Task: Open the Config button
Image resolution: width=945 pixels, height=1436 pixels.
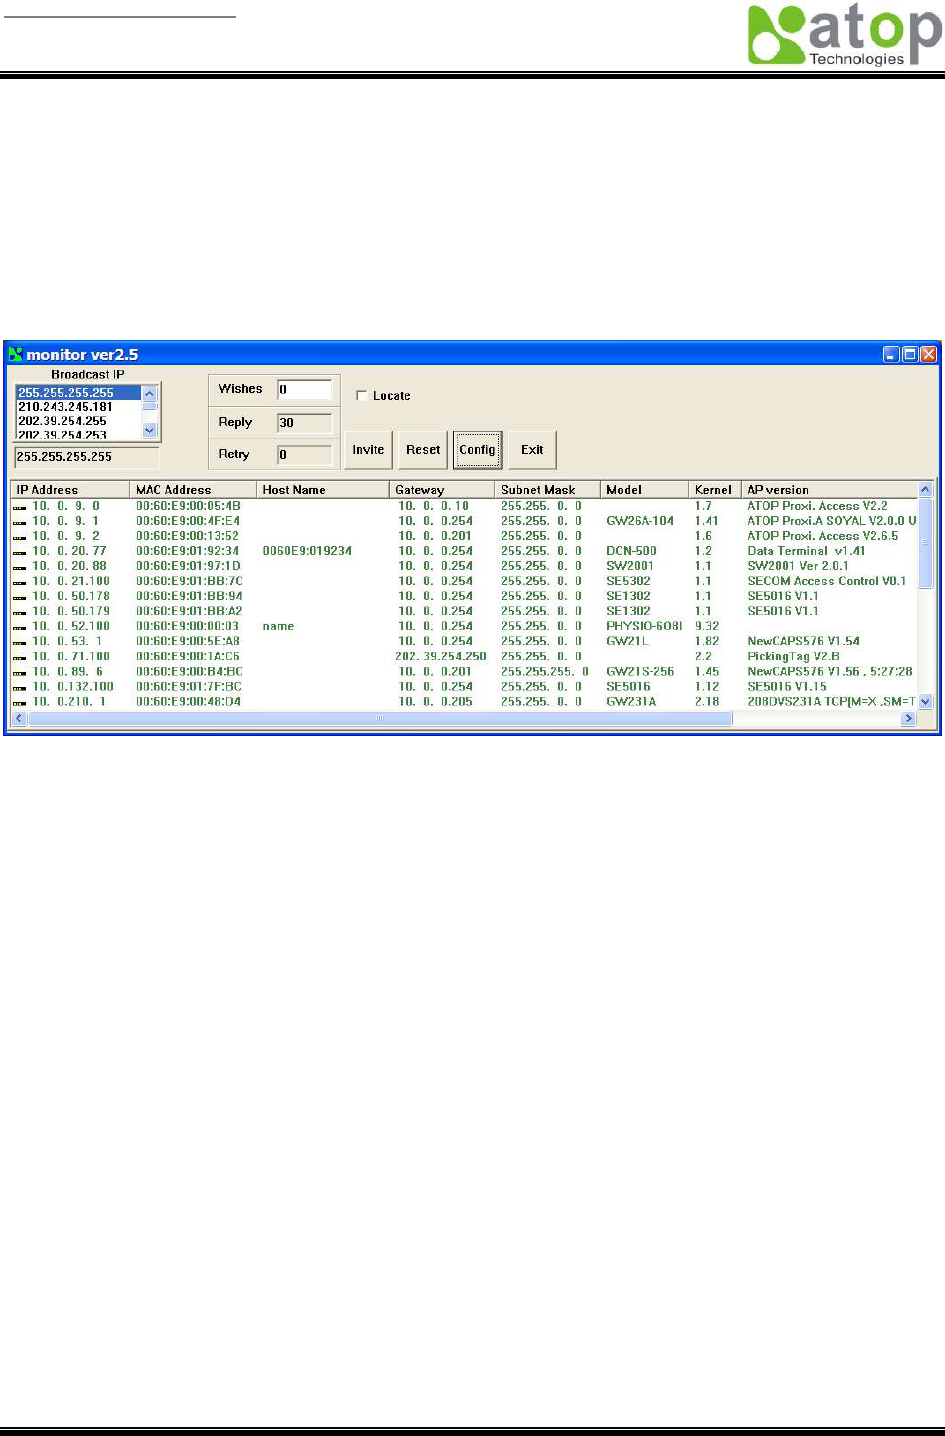Action: pos(477,450)
